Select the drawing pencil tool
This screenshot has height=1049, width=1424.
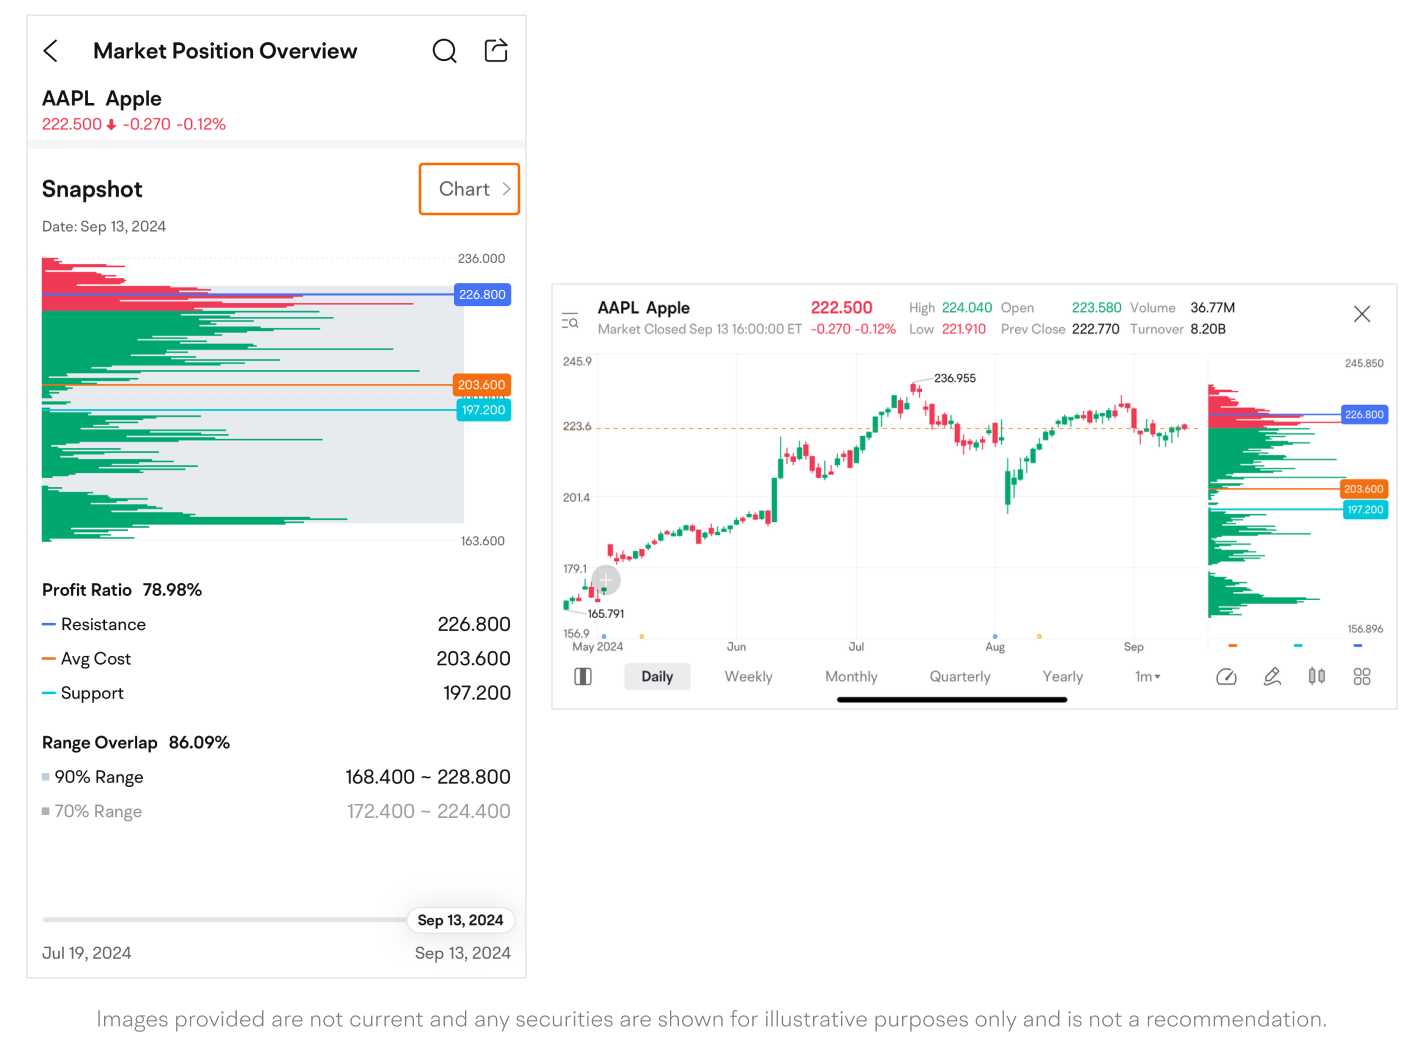point(1272,677)
